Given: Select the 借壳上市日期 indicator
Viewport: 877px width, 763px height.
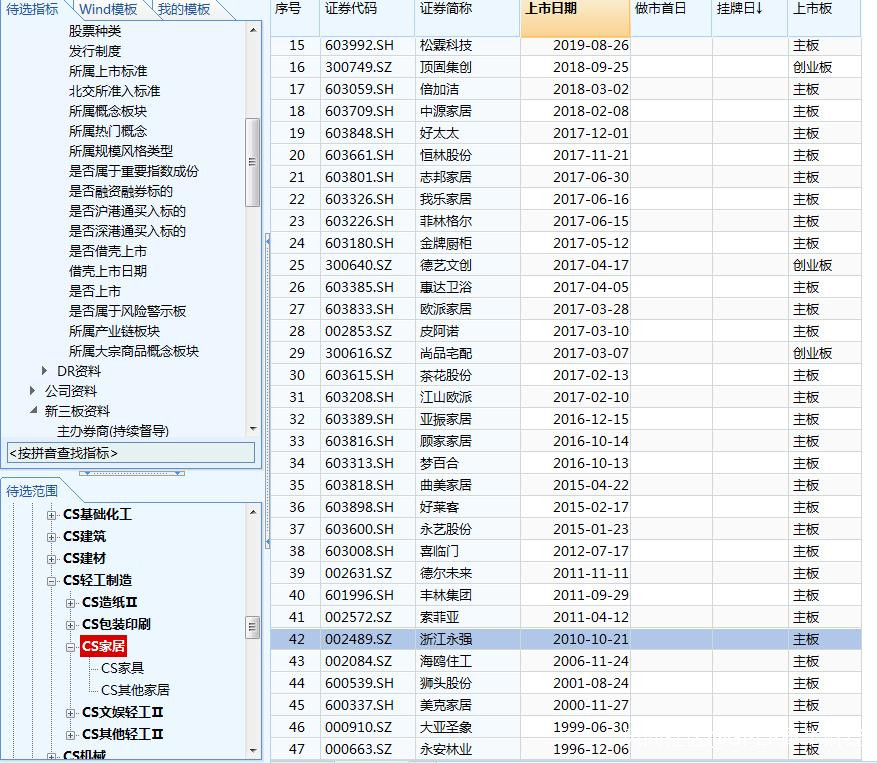Looking at the screenshot, I should pyautogui.click(x=108, y=271).
